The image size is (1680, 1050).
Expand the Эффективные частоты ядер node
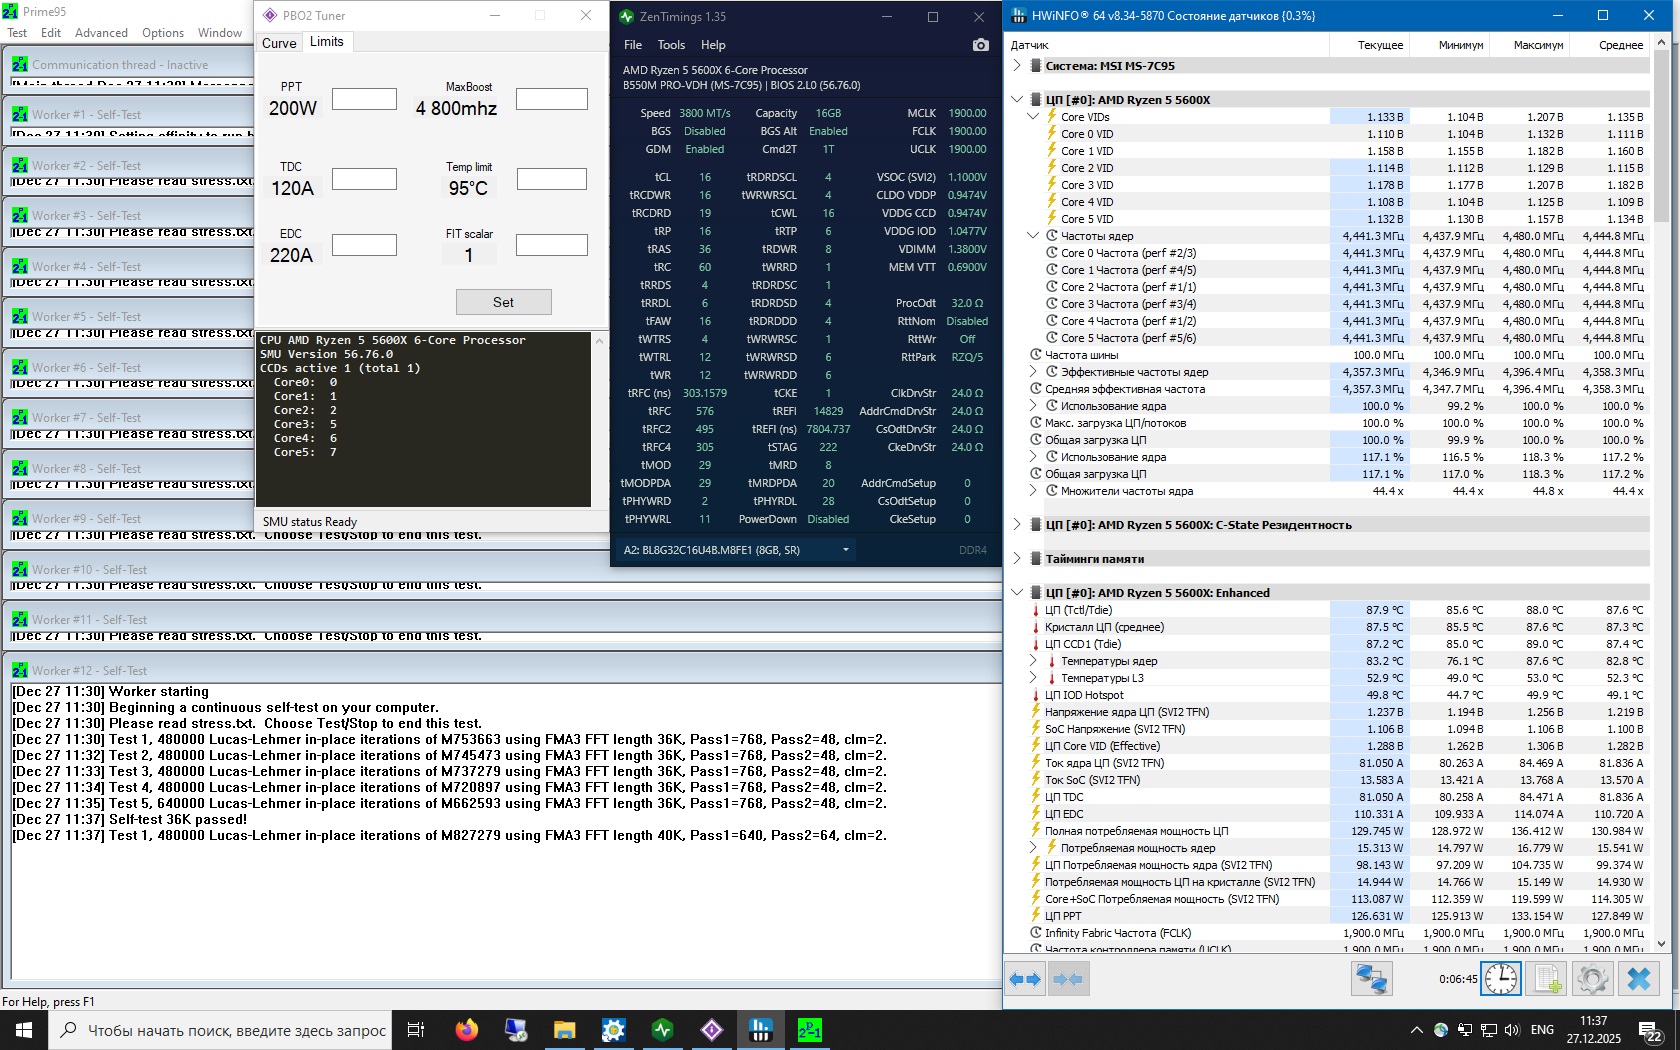pyautogui.click(x=1033, y=372)
